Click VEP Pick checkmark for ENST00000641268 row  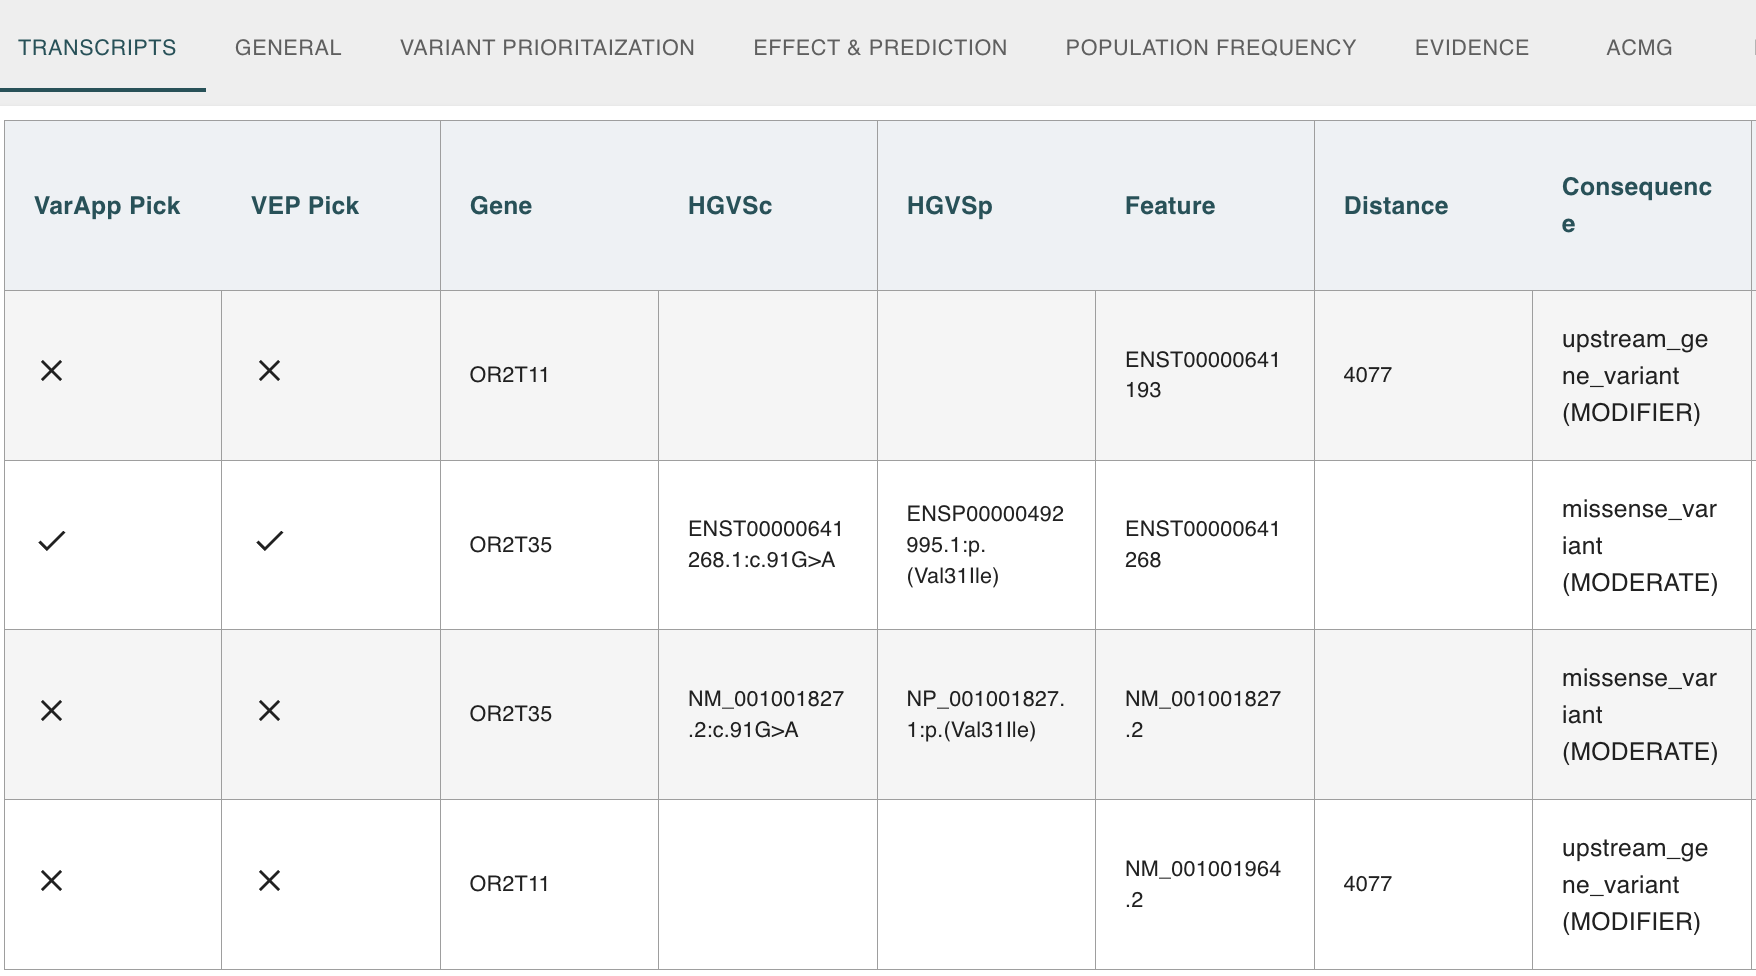pyautogui.click(x=269, y=541)
